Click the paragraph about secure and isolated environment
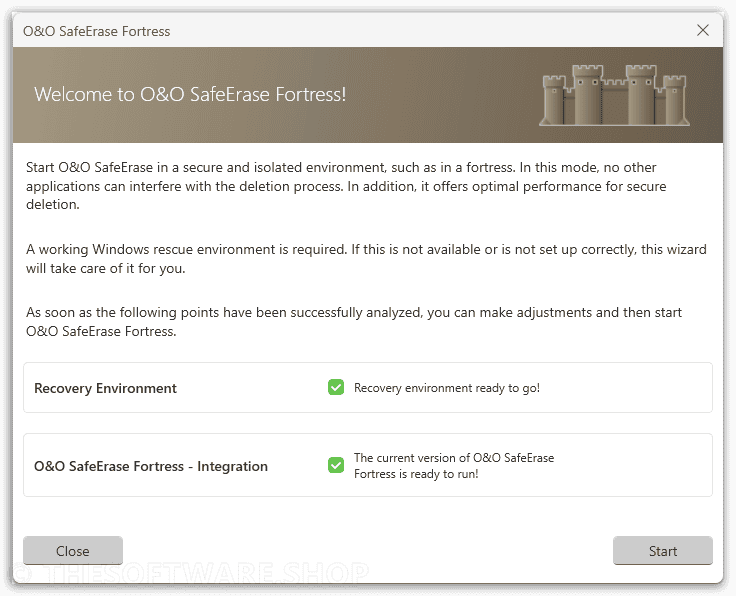This screenshot has height=596, width=736. point(346,186)
